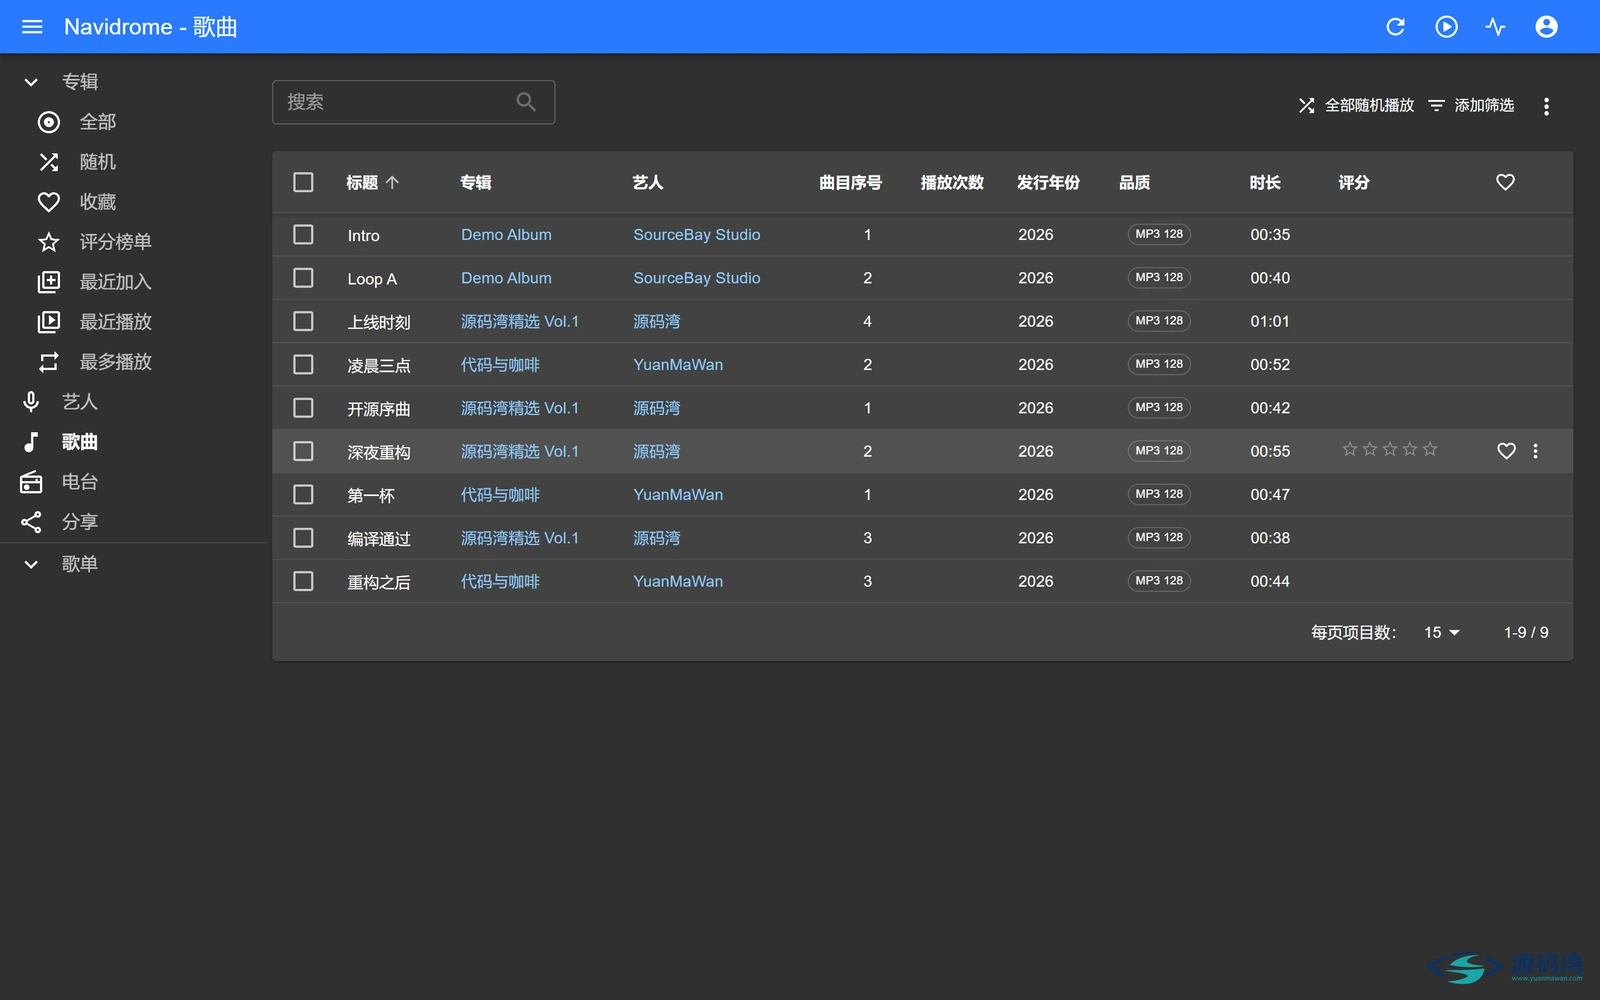Favorite the song 深夜重构 with its heart icon
Screen dimensions: 1600x1000
1506,451
